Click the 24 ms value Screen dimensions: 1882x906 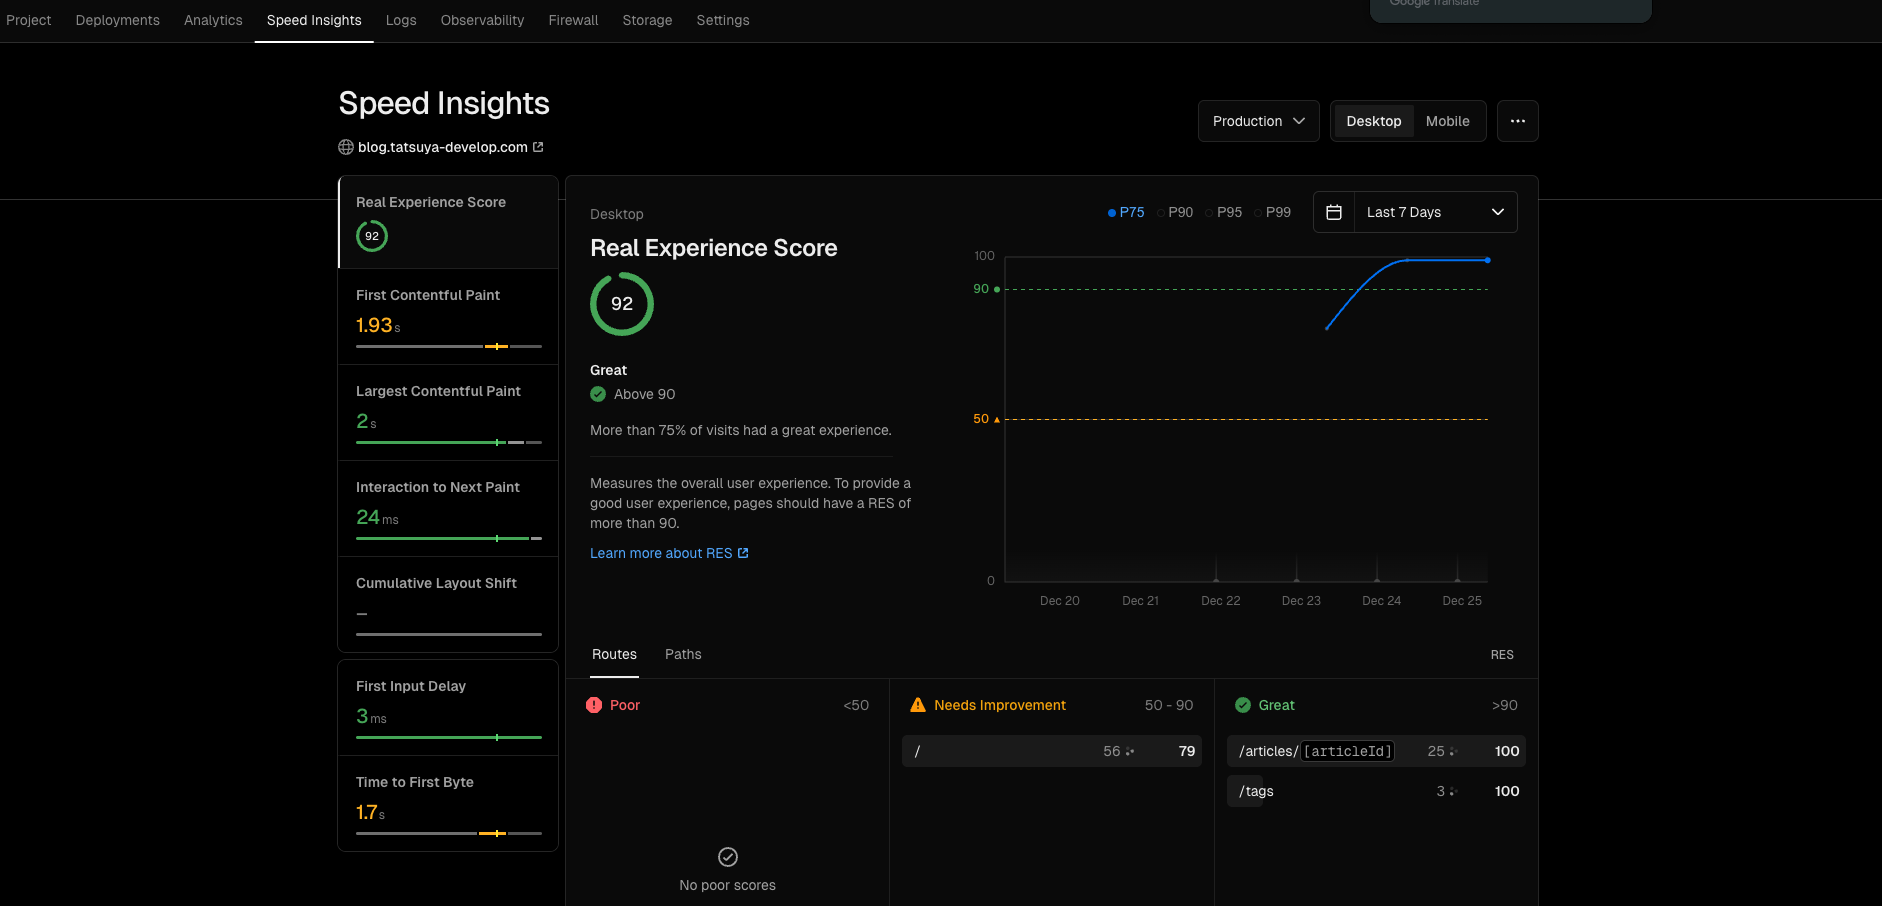click(377, 517)
